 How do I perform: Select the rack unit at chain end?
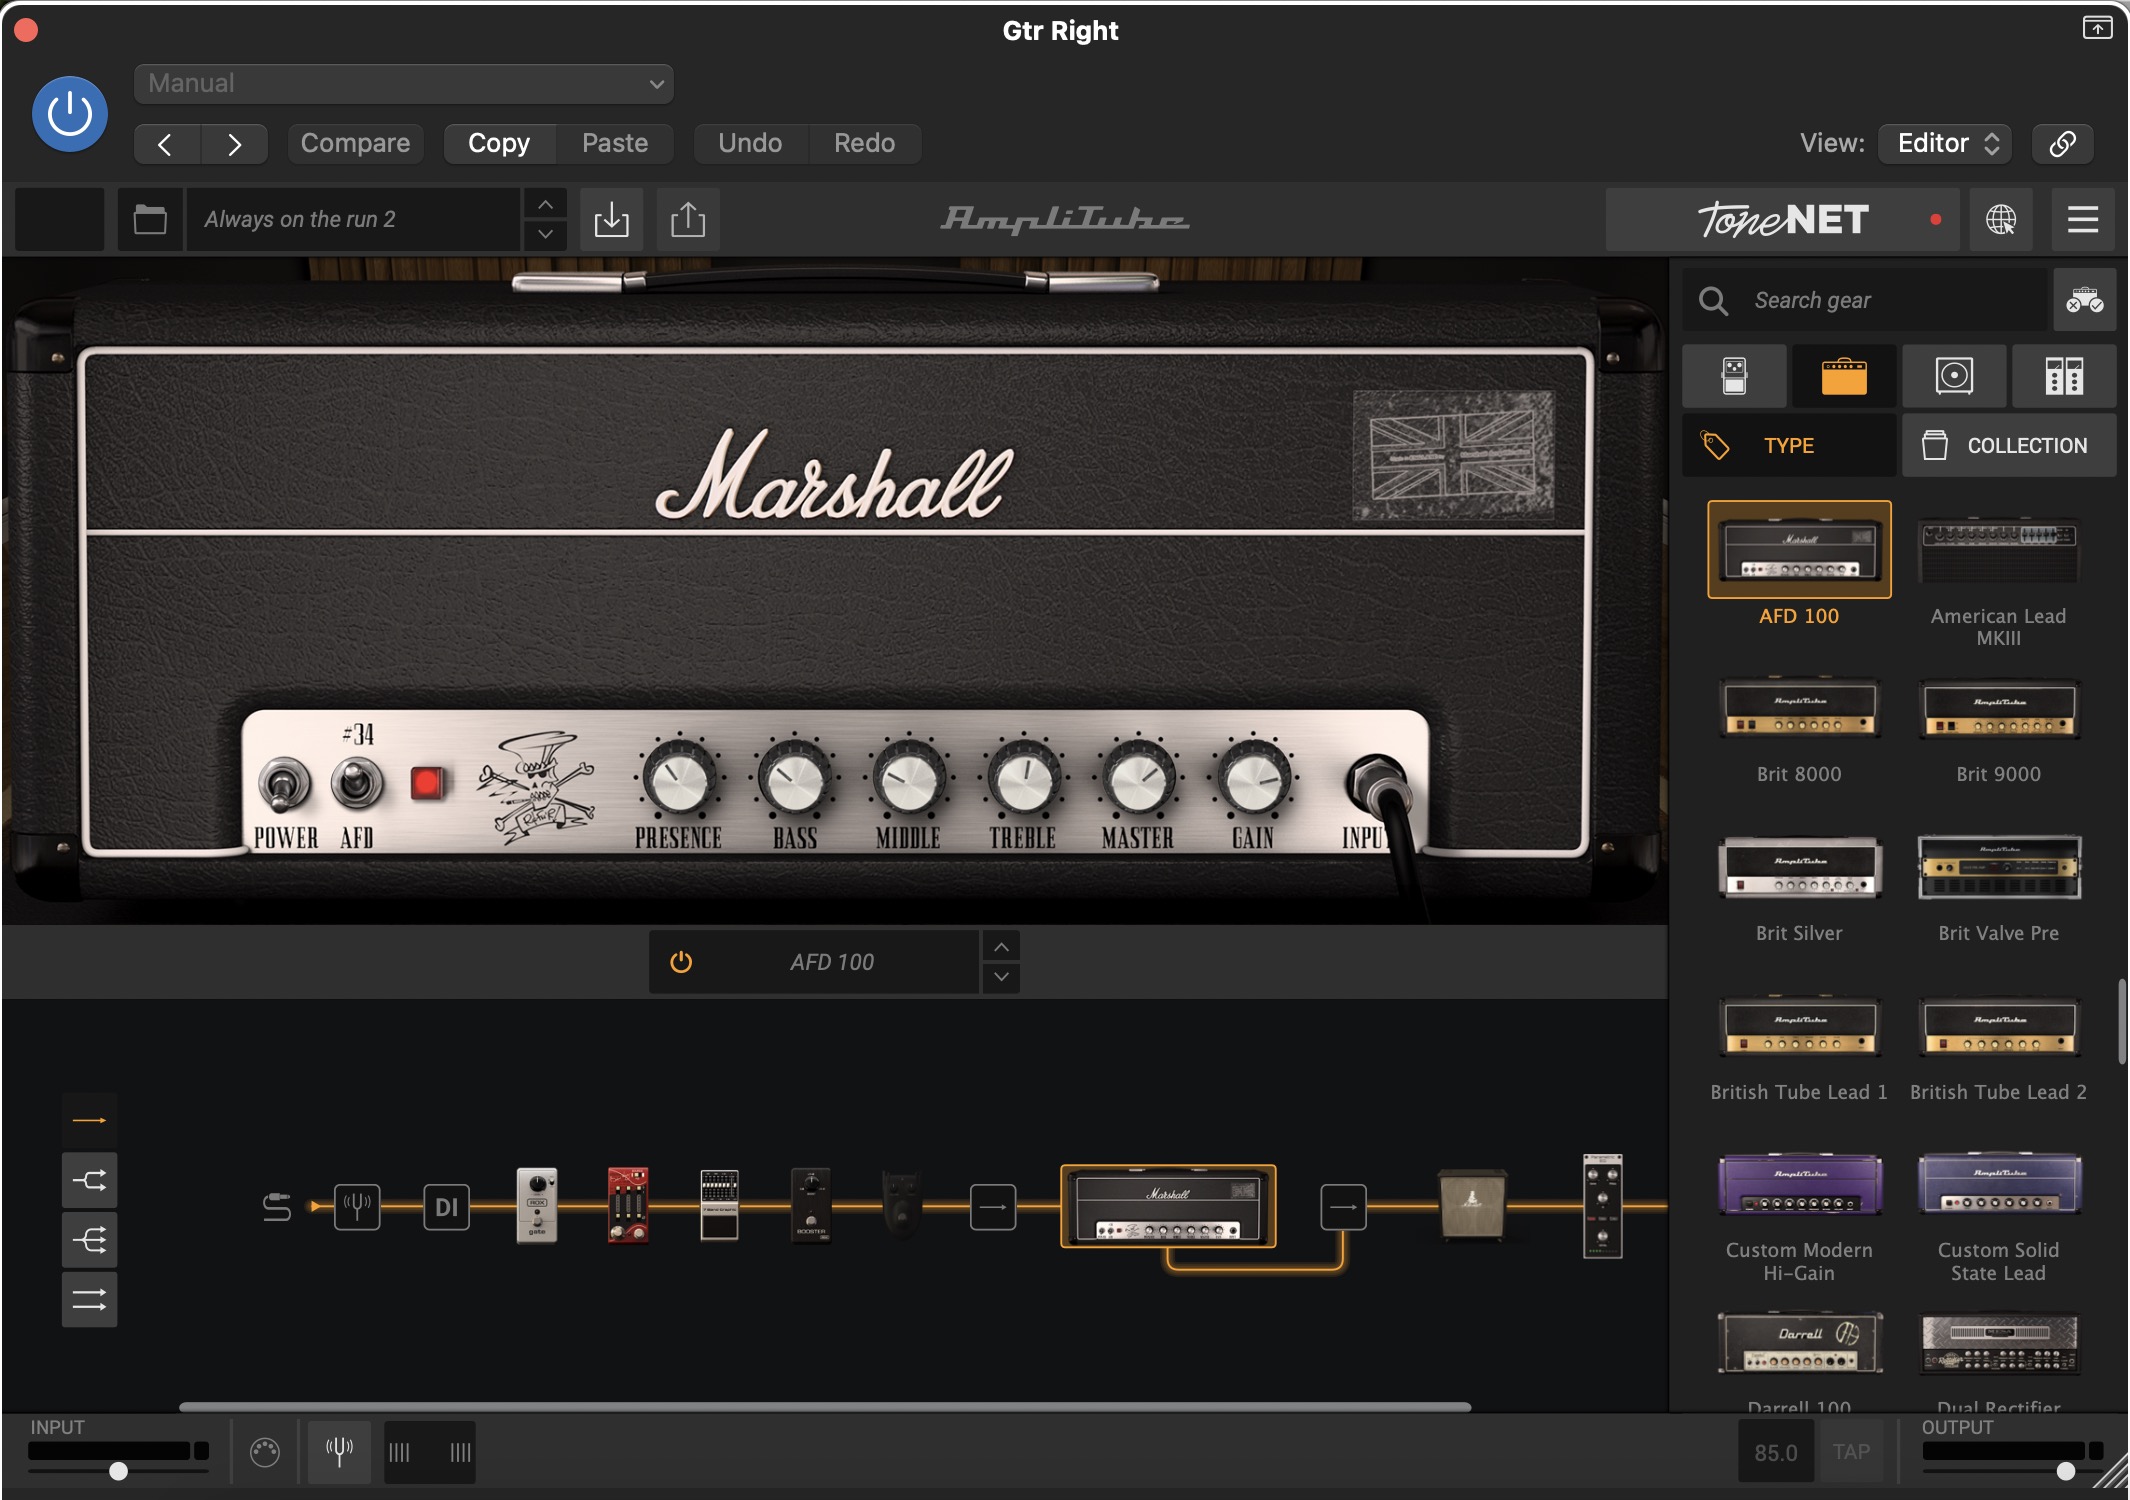[x=1603, y=1205]
